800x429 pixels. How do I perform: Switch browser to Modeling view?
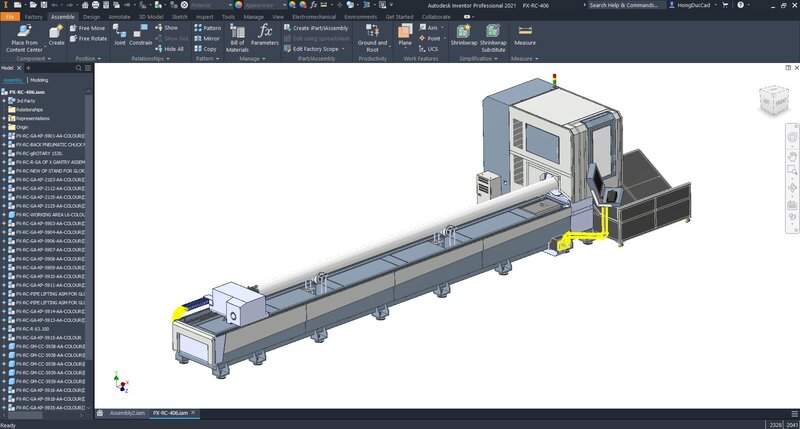point(40,79)
